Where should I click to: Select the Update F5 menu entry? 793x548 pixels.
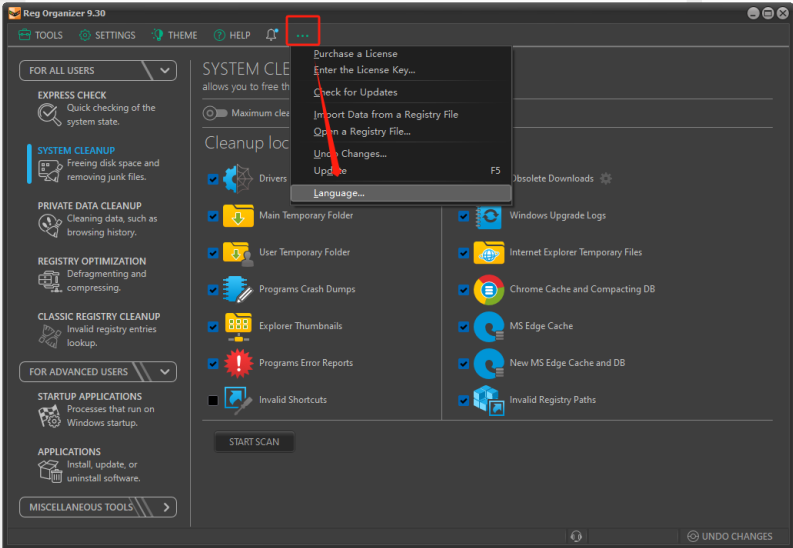pyautogui.click(x=401, y=170)
